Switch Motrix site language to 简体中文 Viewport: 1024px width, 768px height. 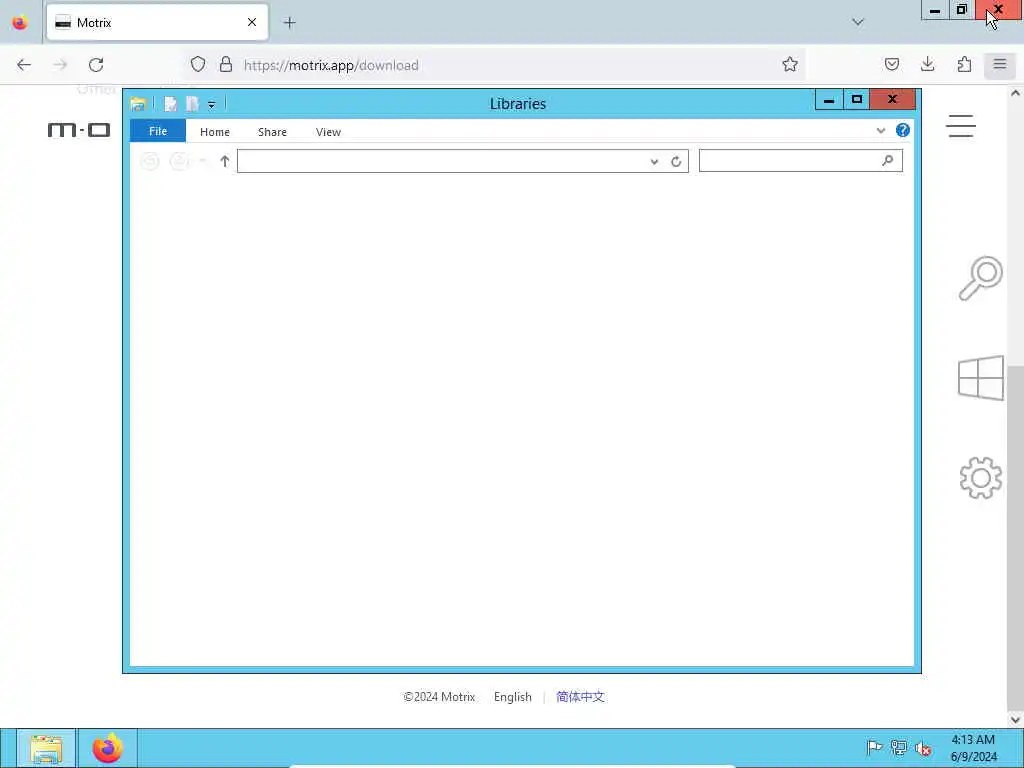580,697
